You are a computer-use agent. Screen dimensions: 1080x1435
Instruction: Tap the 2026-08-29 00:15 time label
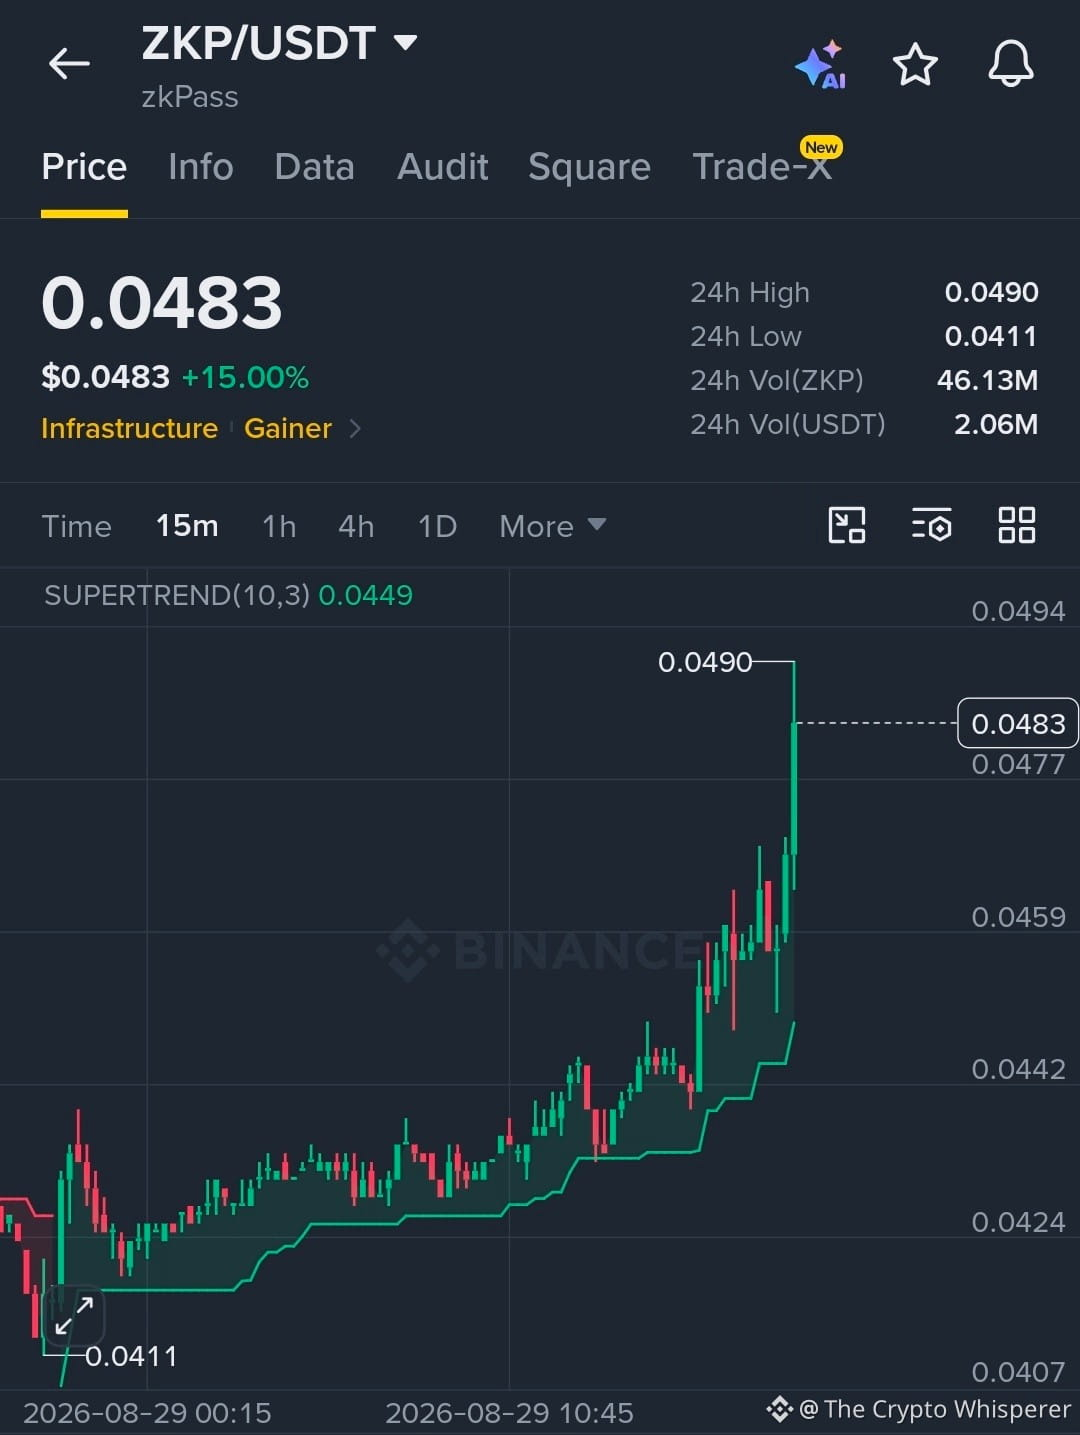click(x=147, y=1413)
